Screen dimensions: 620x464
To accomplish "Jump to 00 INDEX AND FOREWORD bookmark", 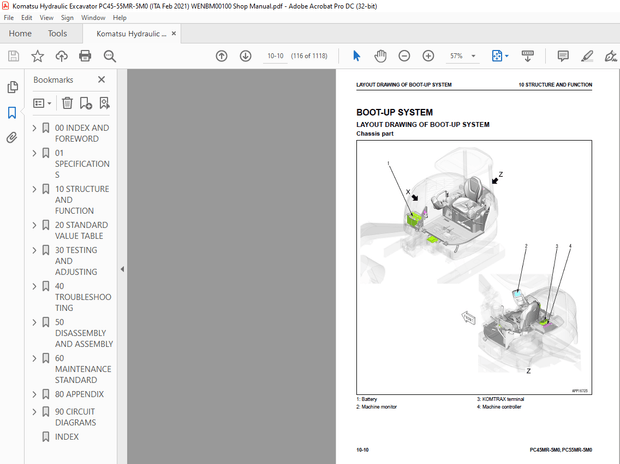I will coord(82,133).
